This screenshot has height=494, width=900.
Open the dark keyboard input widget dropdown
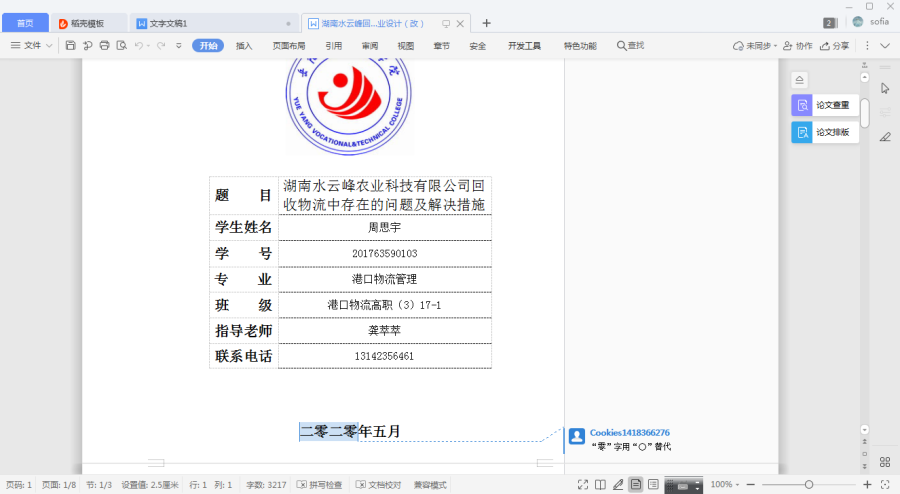(x=697, y=485)
